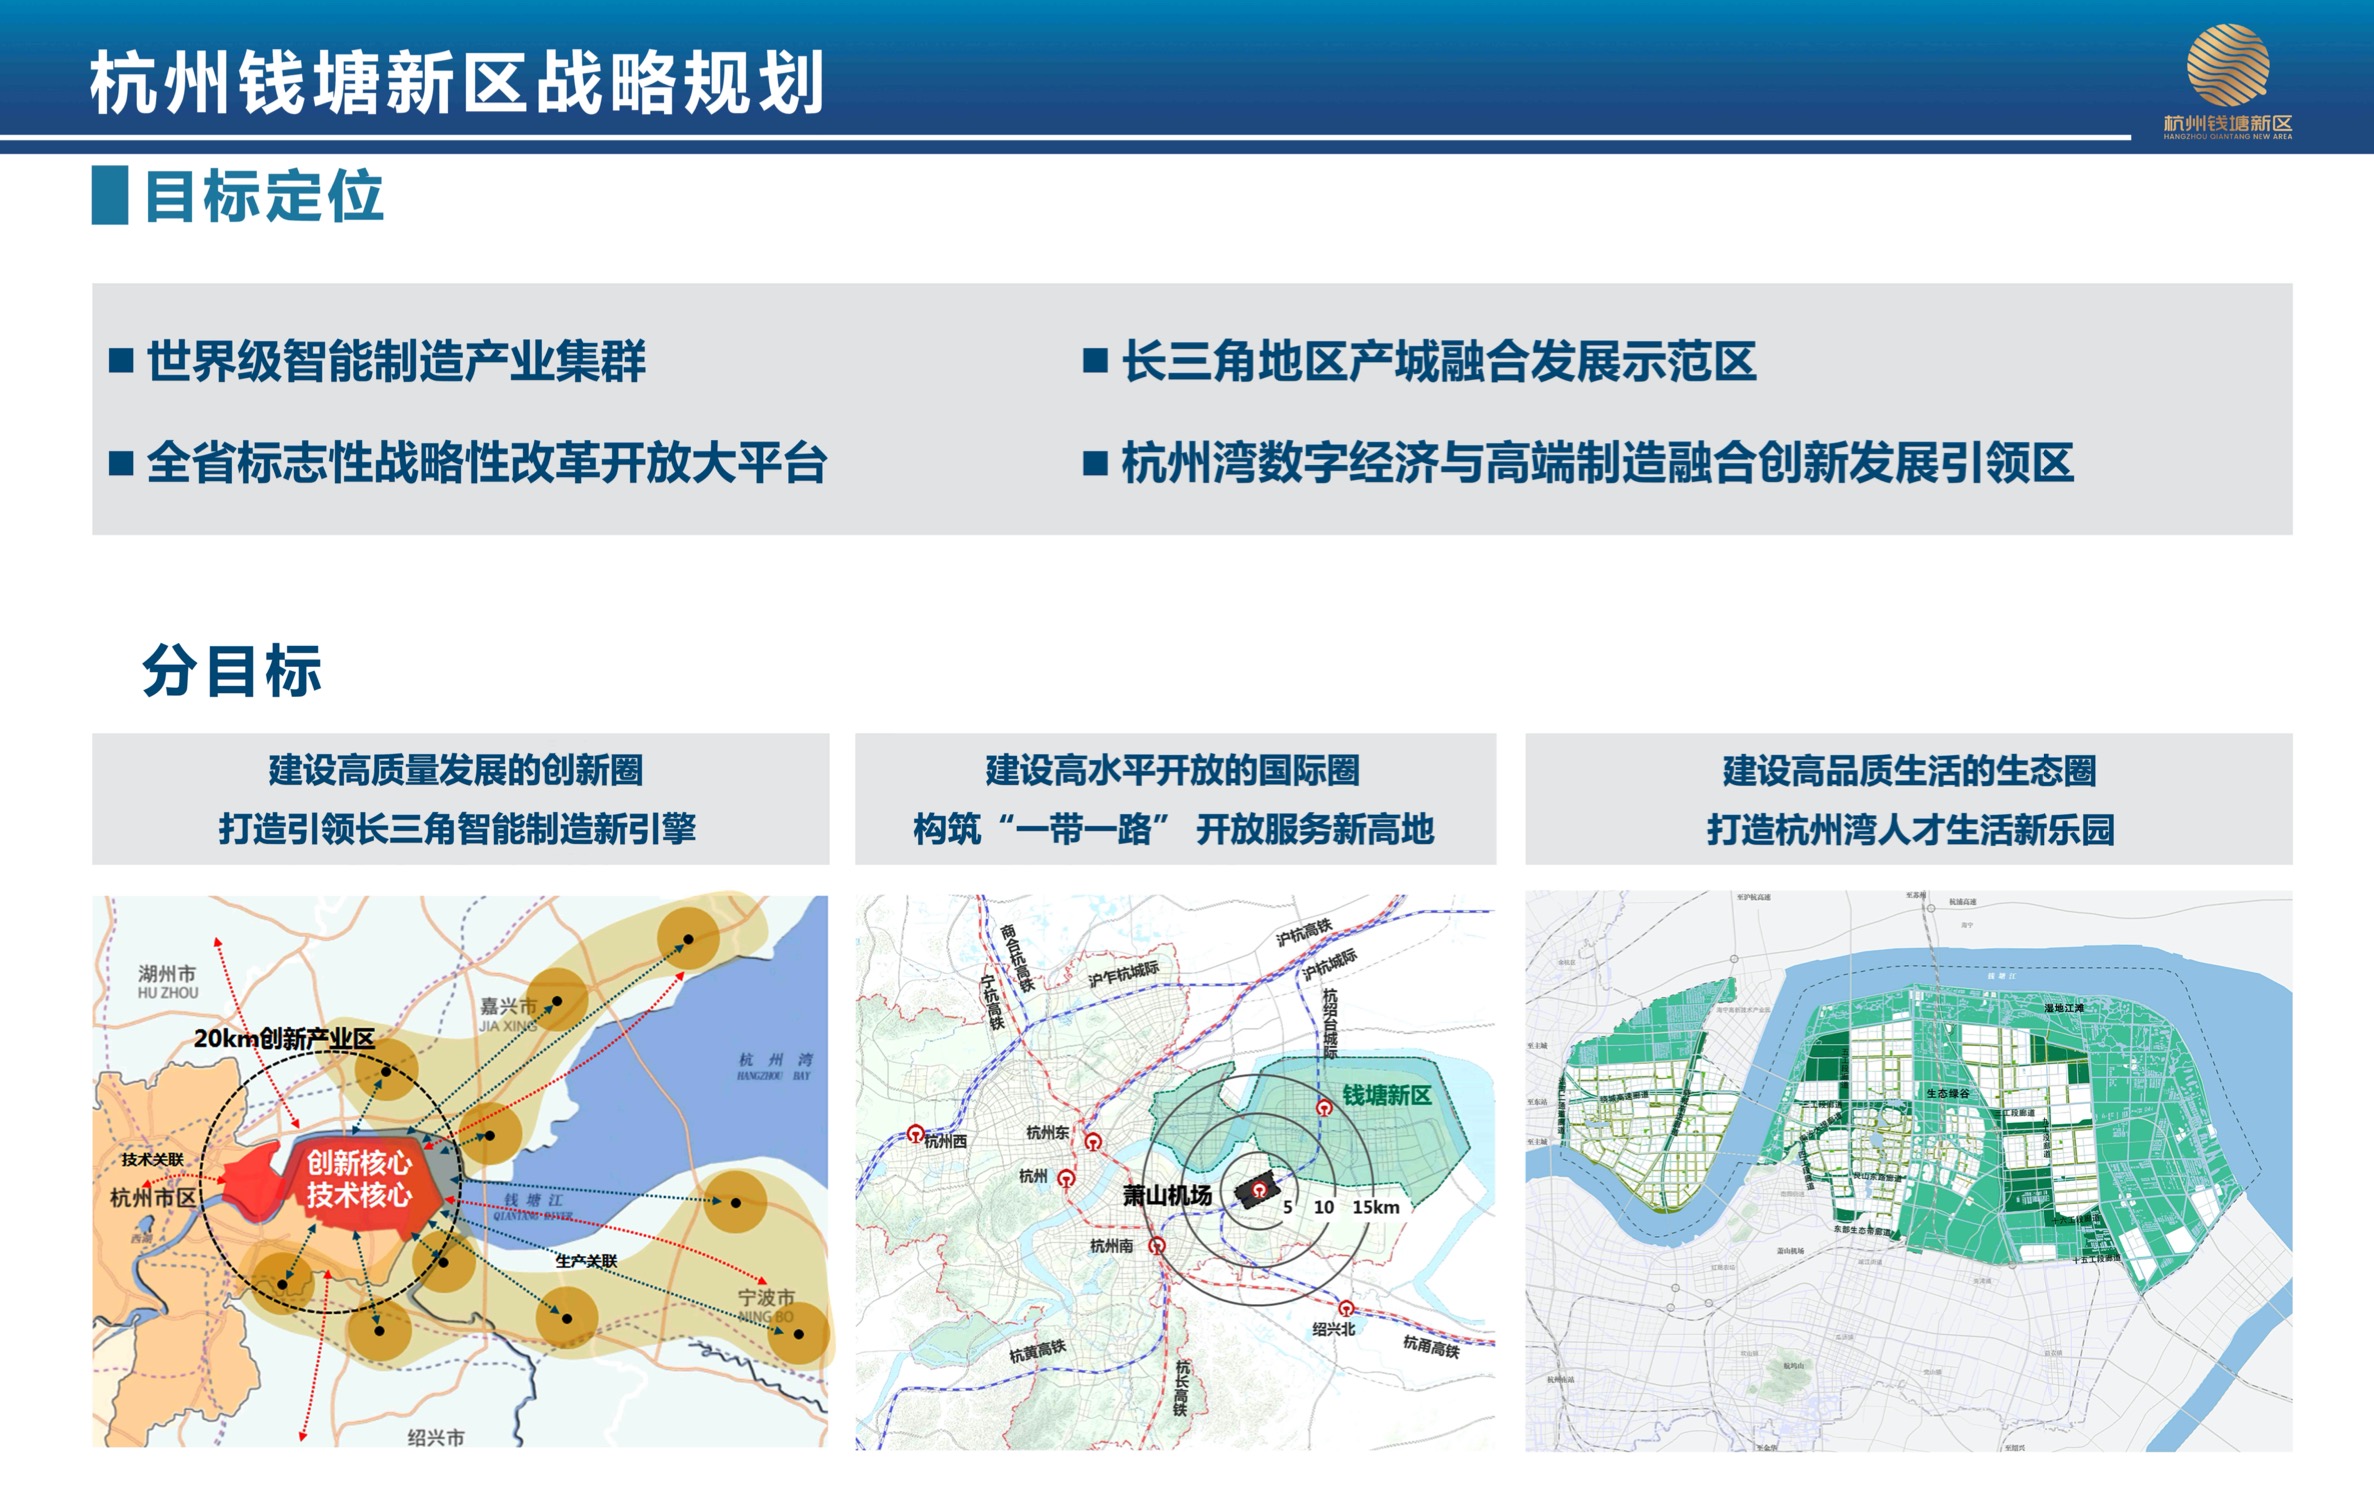This screenshot has width=2374, height=1488.
Task: Select the 分目标 subheading
Action: pyautogui.click(x=231, y=670)
